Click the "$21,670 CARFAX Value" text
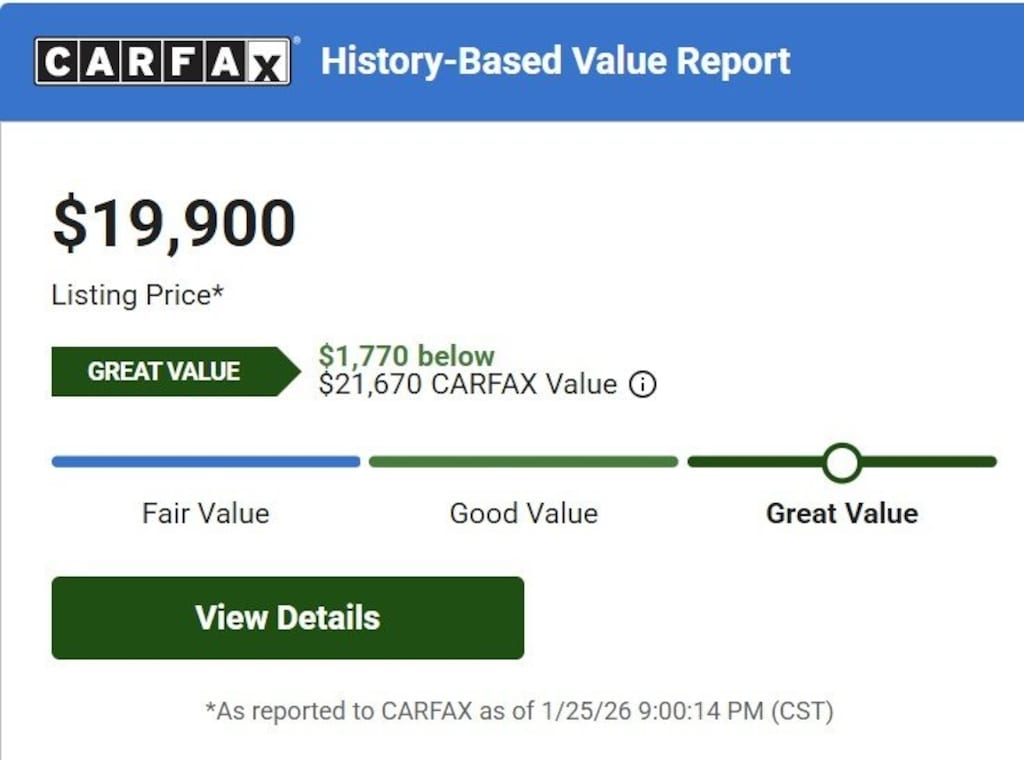 click(x=467, y=384)
